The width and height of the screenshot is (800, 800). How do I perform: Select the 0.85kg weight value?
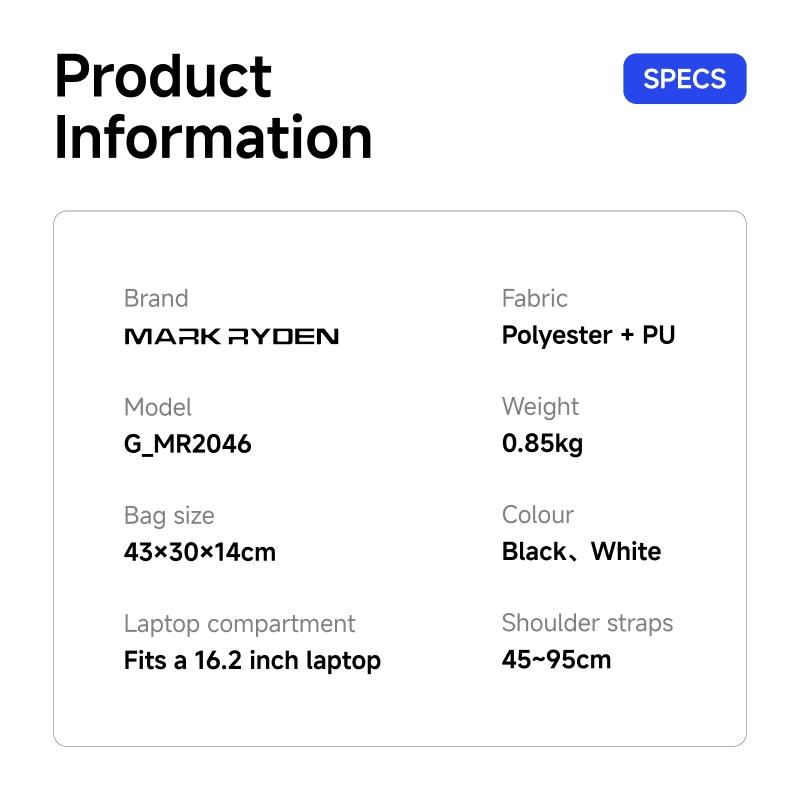pyautogui.click(x=542, y=443)
